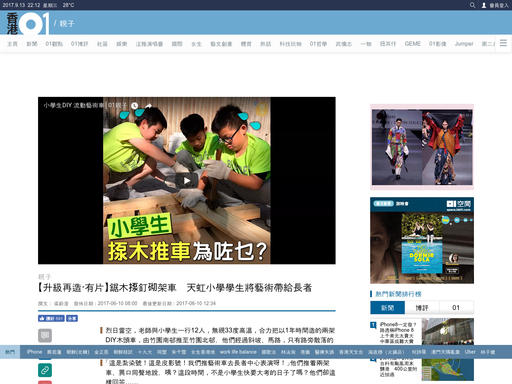Switch to the 博評 ranking tab
This screenshot has height=384, width=512.
pos(422,308)
